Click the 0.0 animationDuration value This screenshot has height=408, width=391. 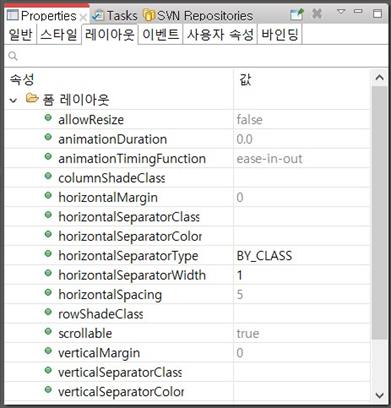tap(244, 139)
